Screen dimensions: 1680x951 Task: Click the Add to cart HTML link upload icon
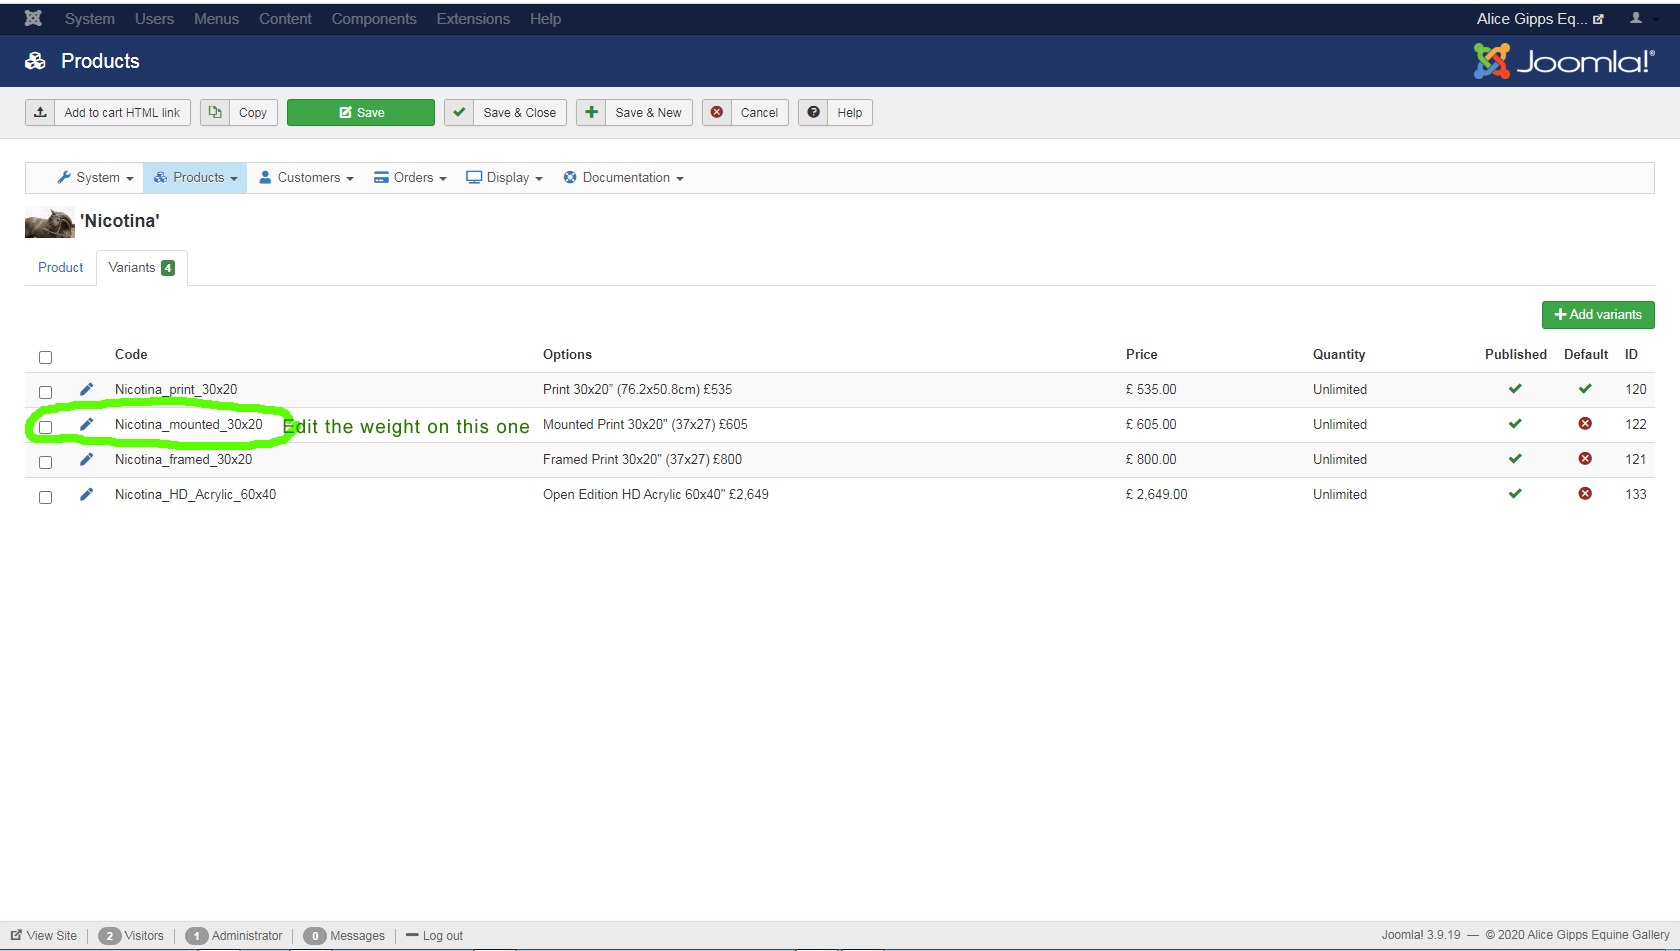(x=40, y=112)
